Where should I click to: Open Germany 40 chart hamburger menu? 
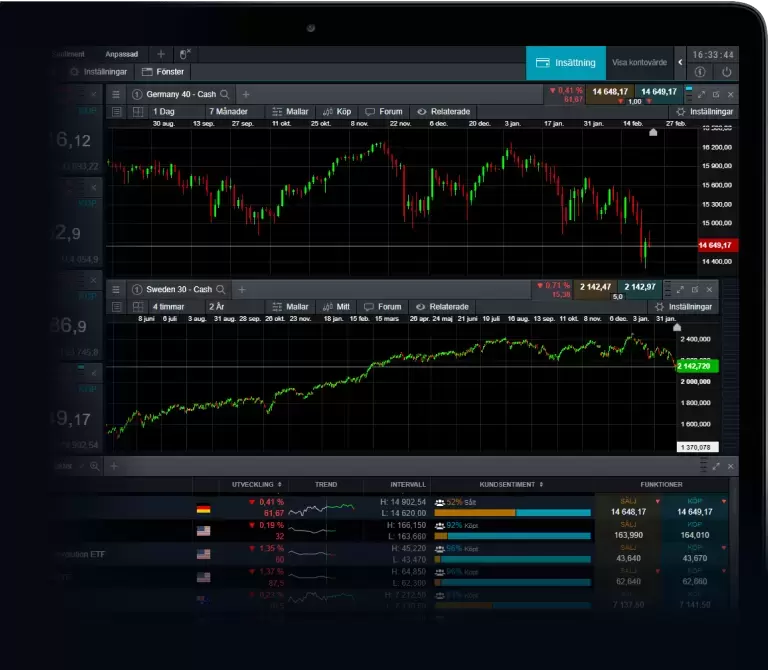(x=116, y=94)
